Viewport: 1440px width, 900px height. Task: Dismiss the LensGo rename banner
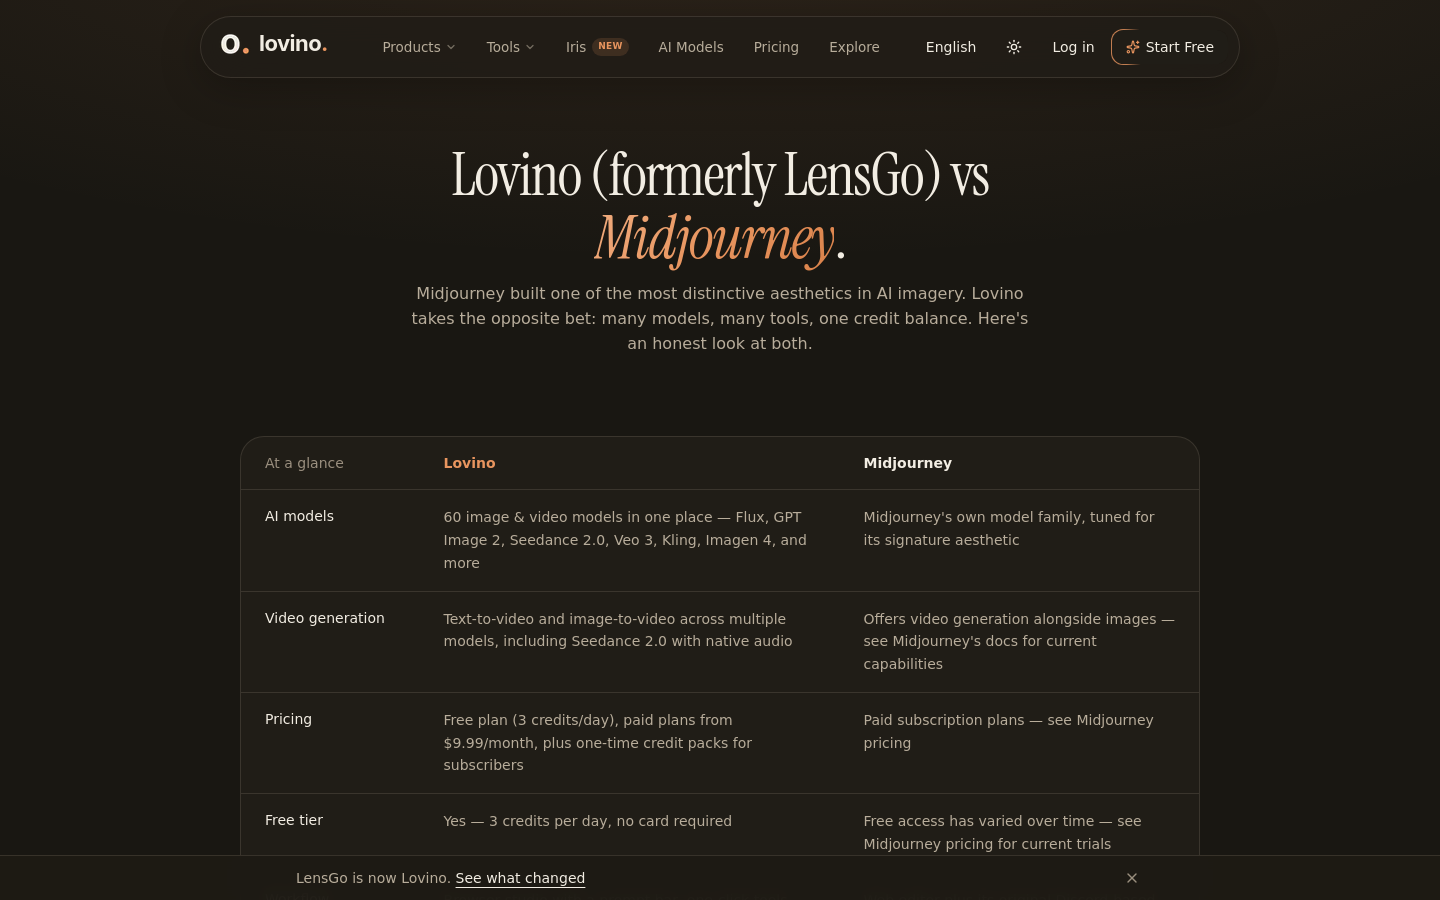pyautogui.click(x=1132, y=878)
